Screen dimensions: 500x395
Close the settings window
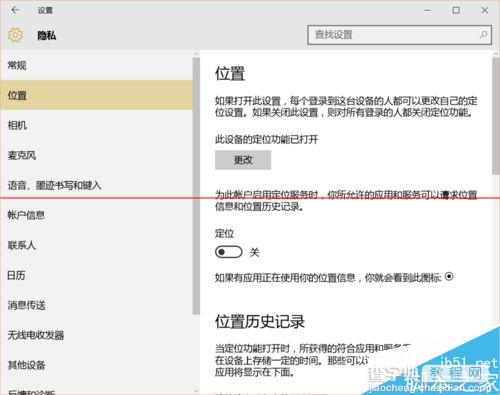pos(485,10)
